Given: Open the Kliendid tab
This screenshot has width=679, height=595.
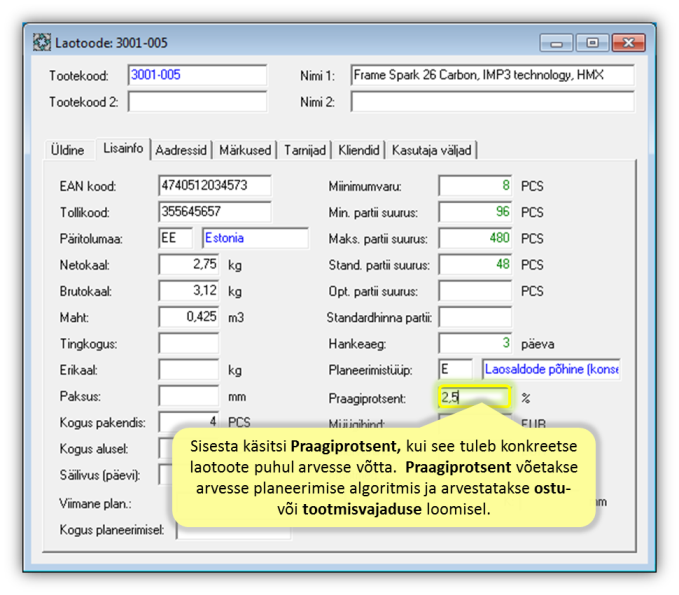Looking at the screenshot, I should 359,150.
